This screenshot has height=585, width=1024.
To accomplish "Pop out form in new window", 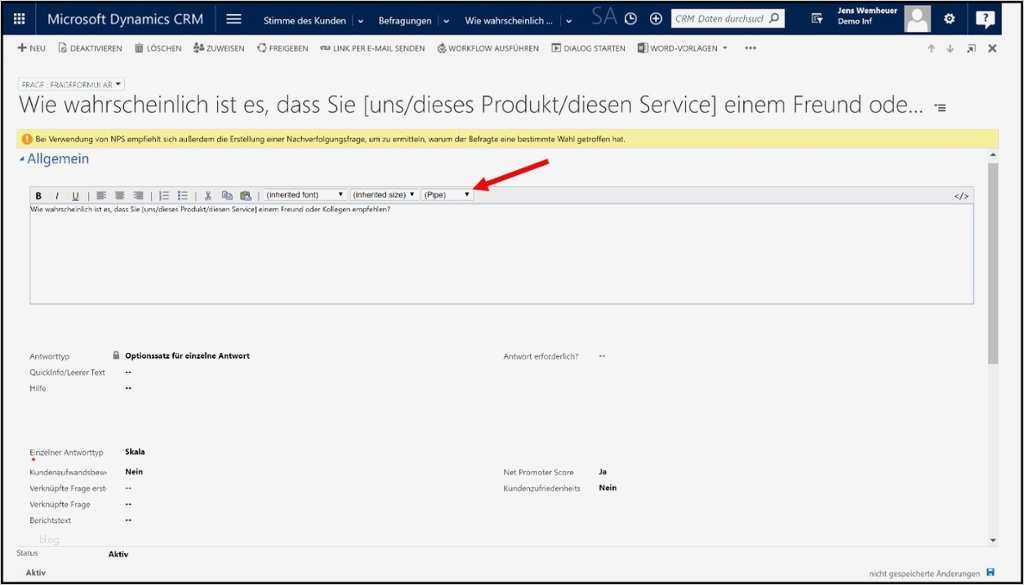I will [971, 48].
